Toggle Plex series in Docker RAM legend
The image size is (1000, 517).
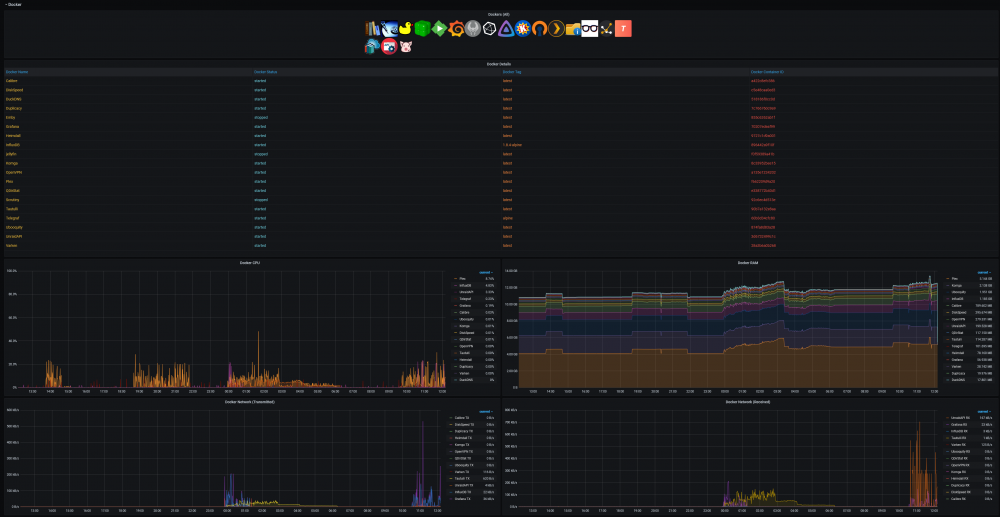tap(955, 279)
